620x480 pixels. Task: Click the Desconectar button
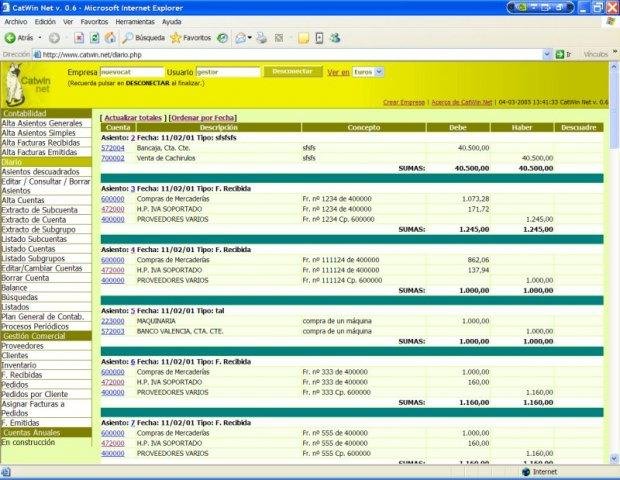pos(293,72)
